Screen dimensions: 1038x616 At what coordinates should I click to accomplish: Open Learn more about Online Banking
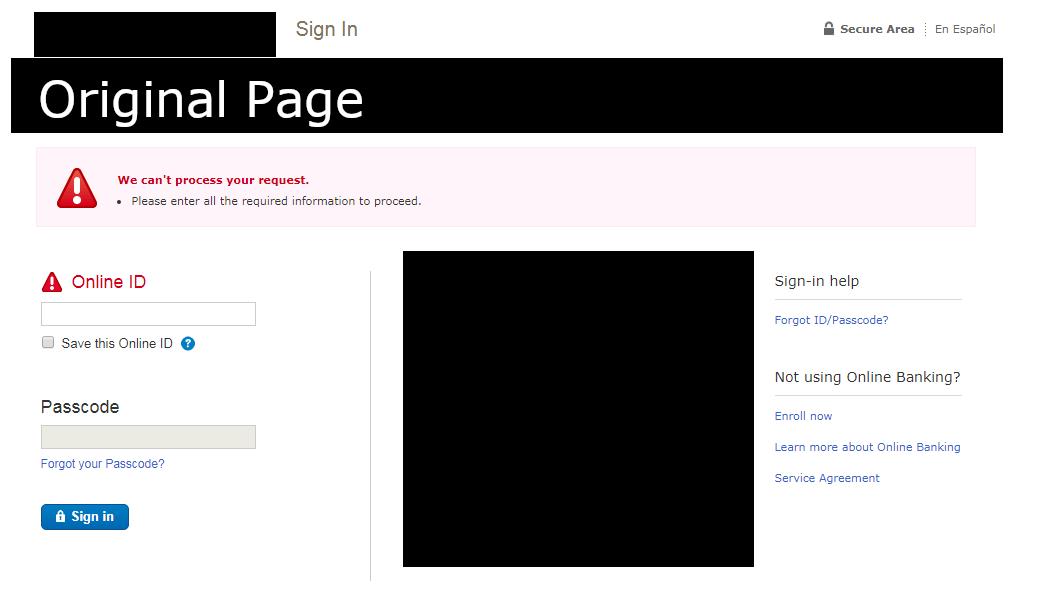click(x=868, y=446)
